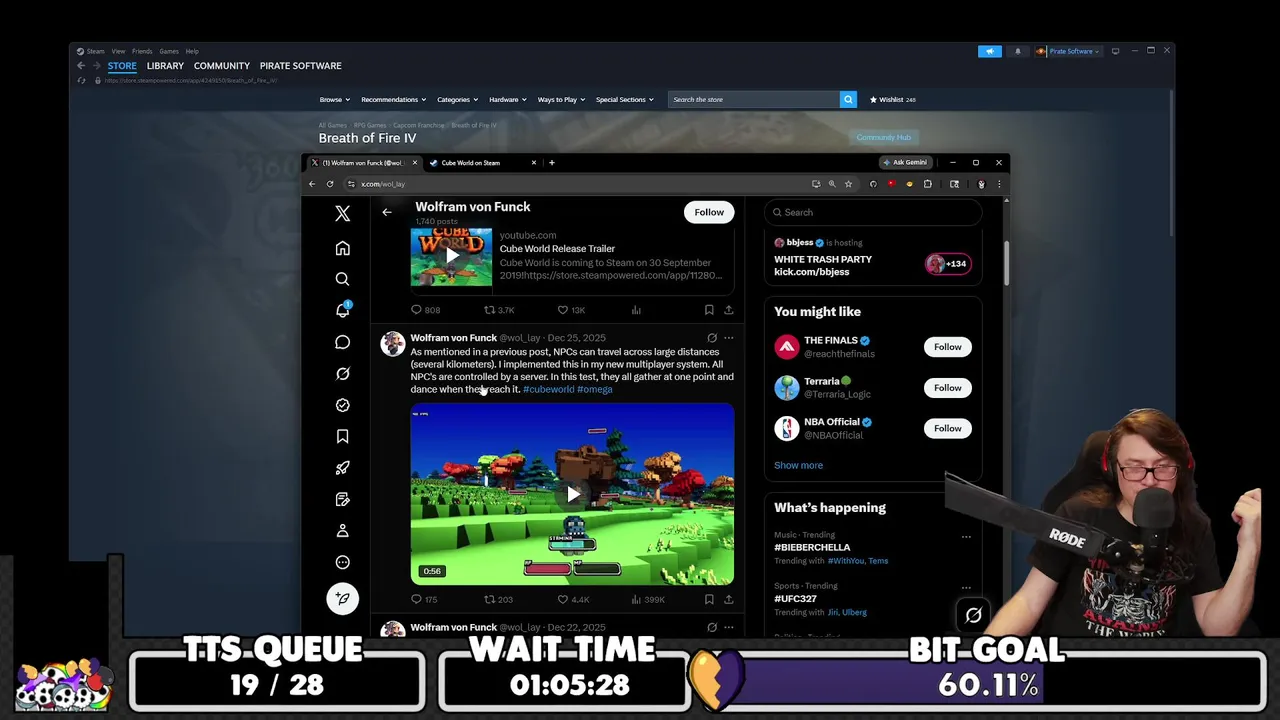Expand Categories dropdown in Steam store
This screenshot has height=720, width=1280.
click(457, 100)
